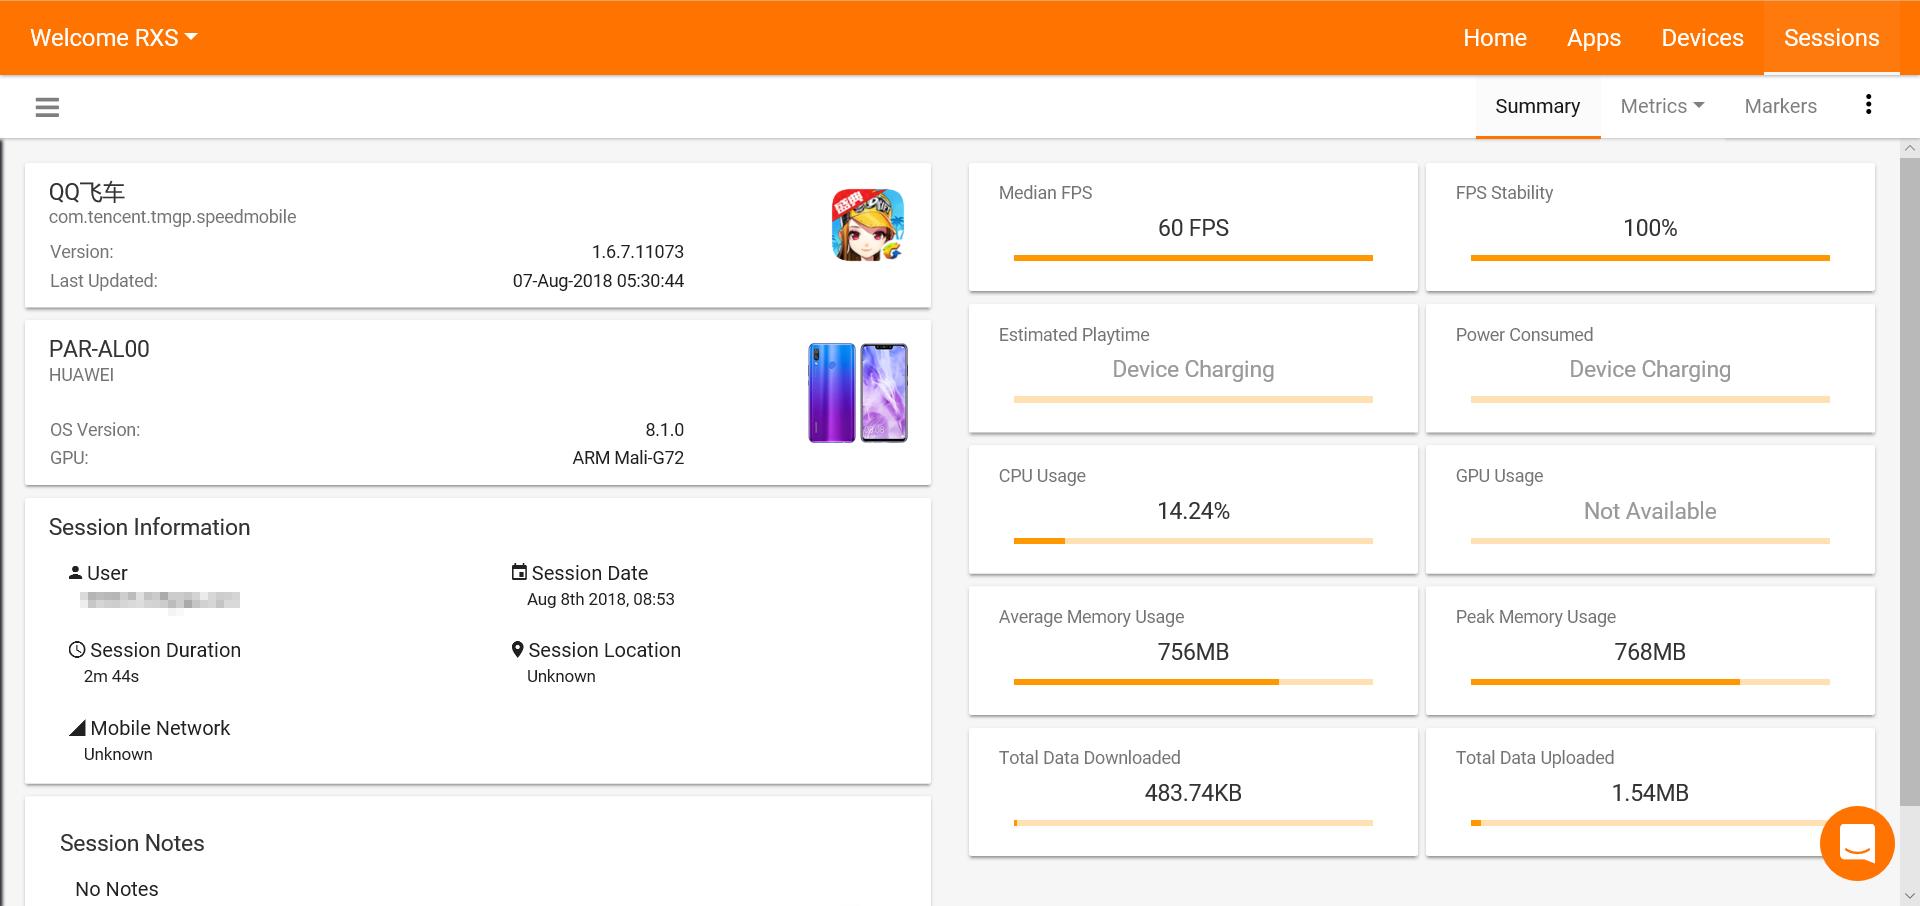The width and height of the screenshot is (1920, 906).
Task: Click the PAR-AL00 device name
Action: pyautogui.click(x=99, y=349)
